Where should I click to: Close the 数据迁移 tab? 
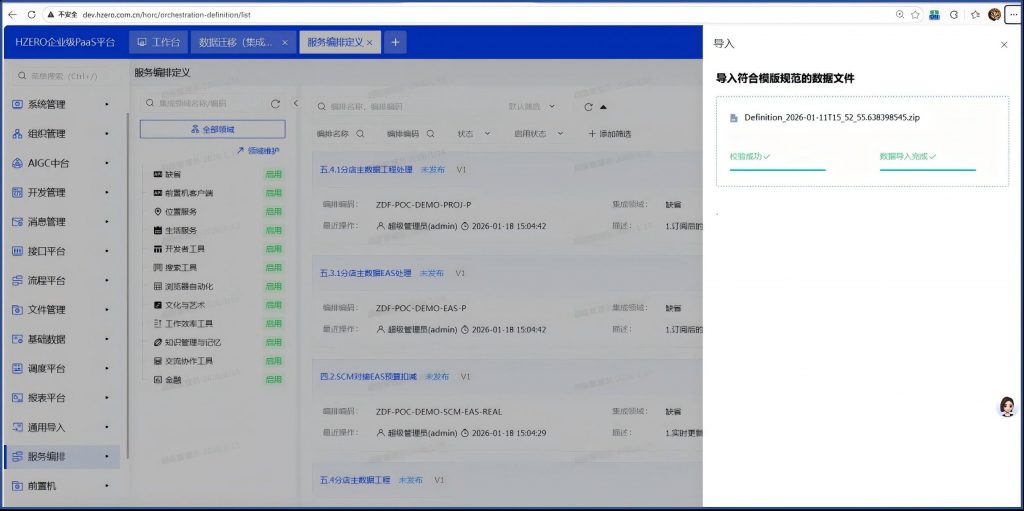pyautogui.click(x=285, y=43)
